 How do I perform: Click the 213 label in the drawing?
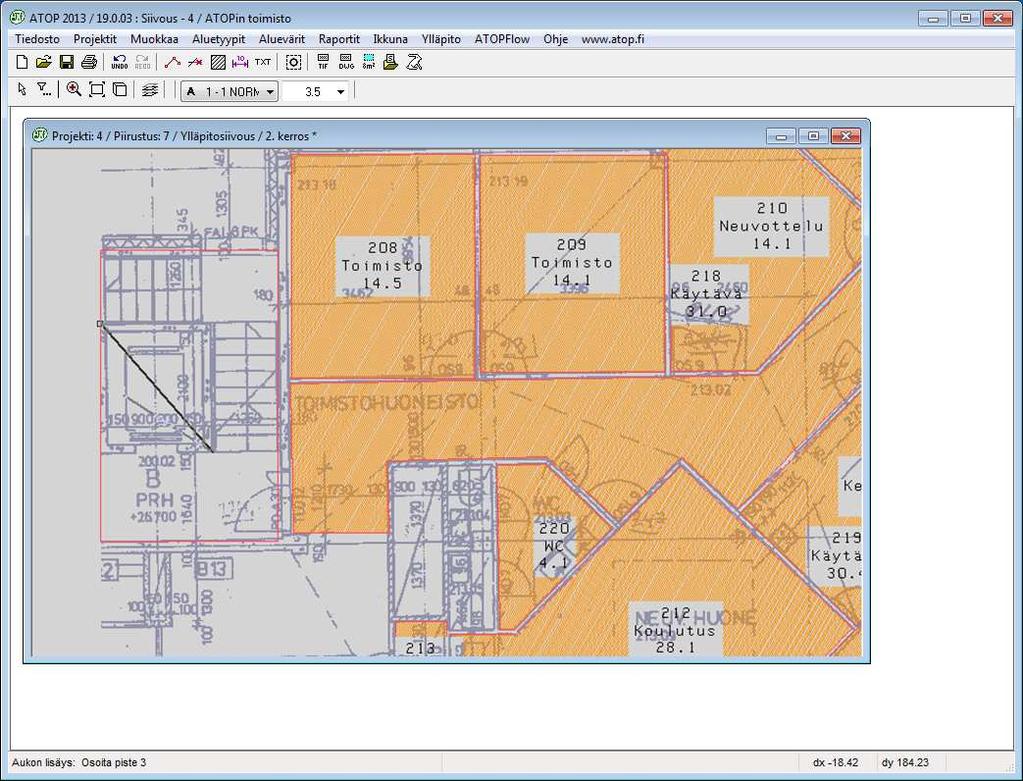point(420,647)
